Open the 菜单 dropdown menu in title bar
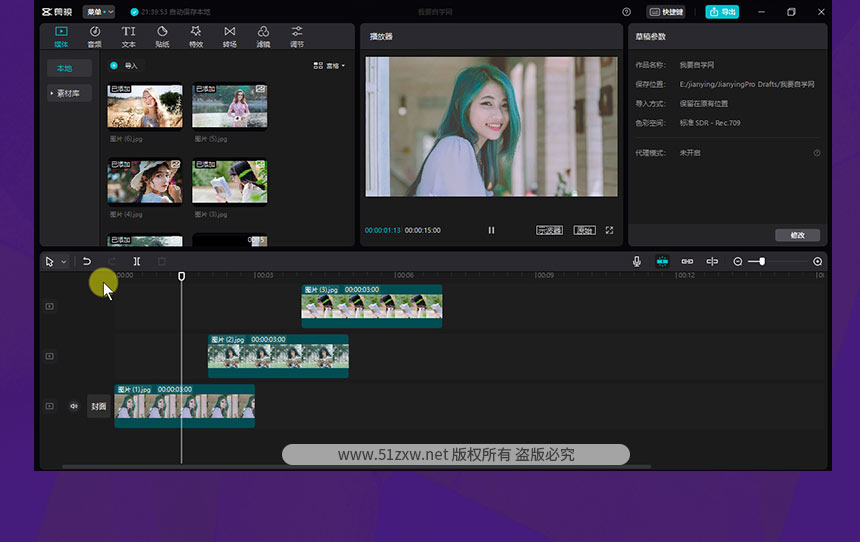860x542 pixels. click(99, 12)
